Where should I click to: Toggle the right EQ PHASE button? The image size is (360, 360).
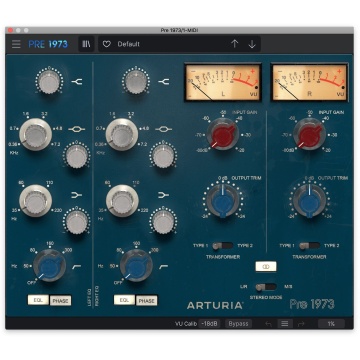147,300
